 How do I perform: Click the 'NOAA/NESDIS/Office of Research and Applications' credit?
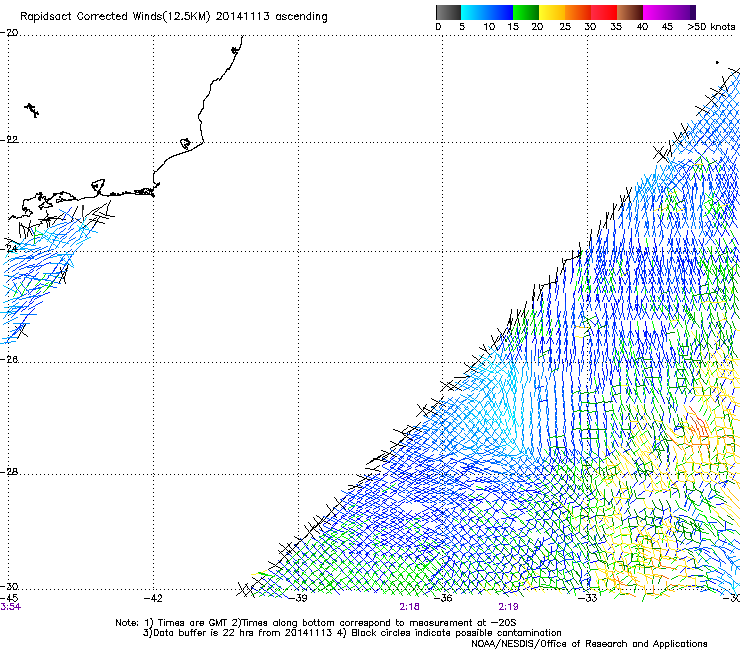click(589, 644)
